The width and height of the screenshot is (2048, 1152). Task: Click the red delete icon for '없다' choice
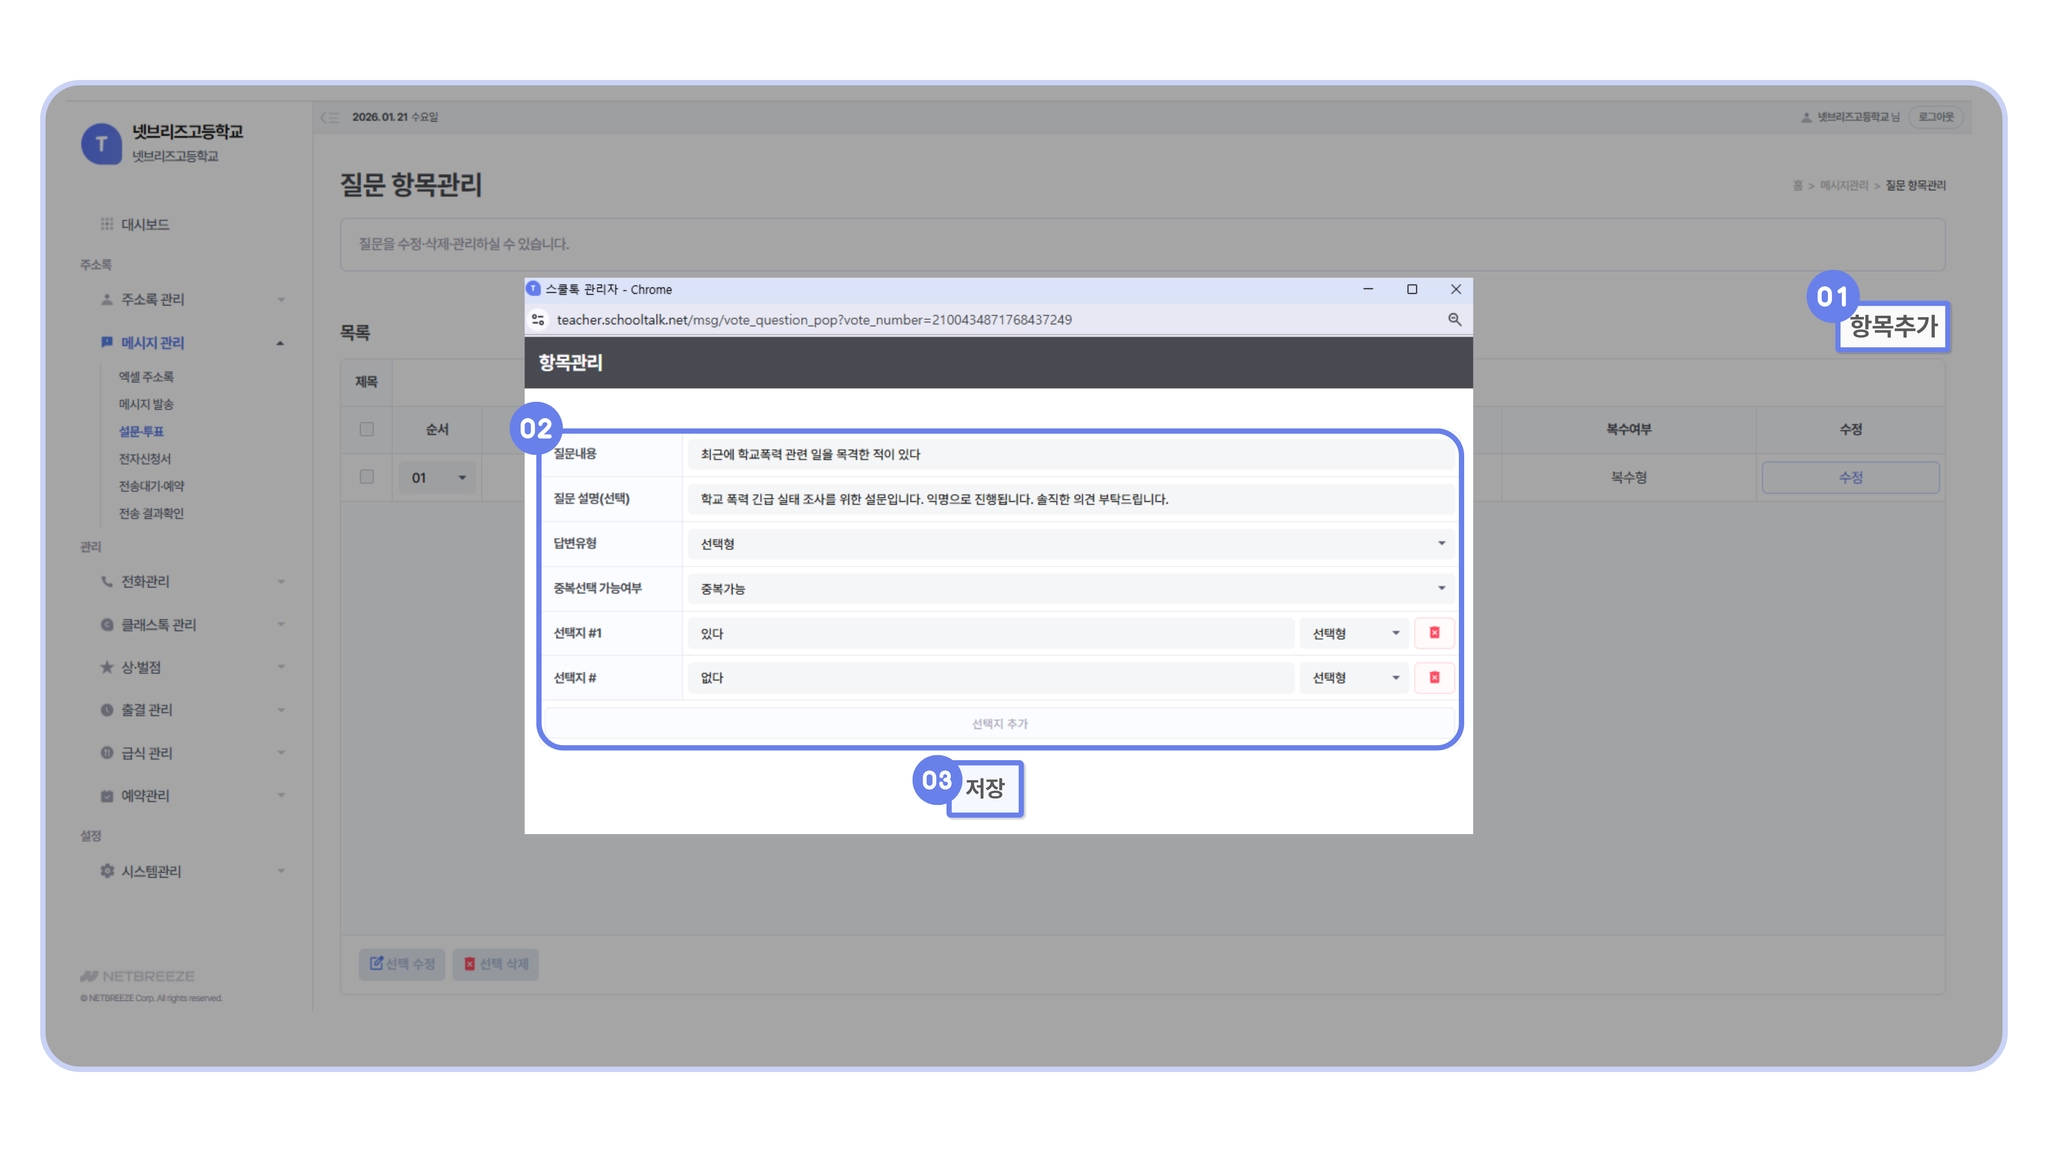pos(1434,678)
